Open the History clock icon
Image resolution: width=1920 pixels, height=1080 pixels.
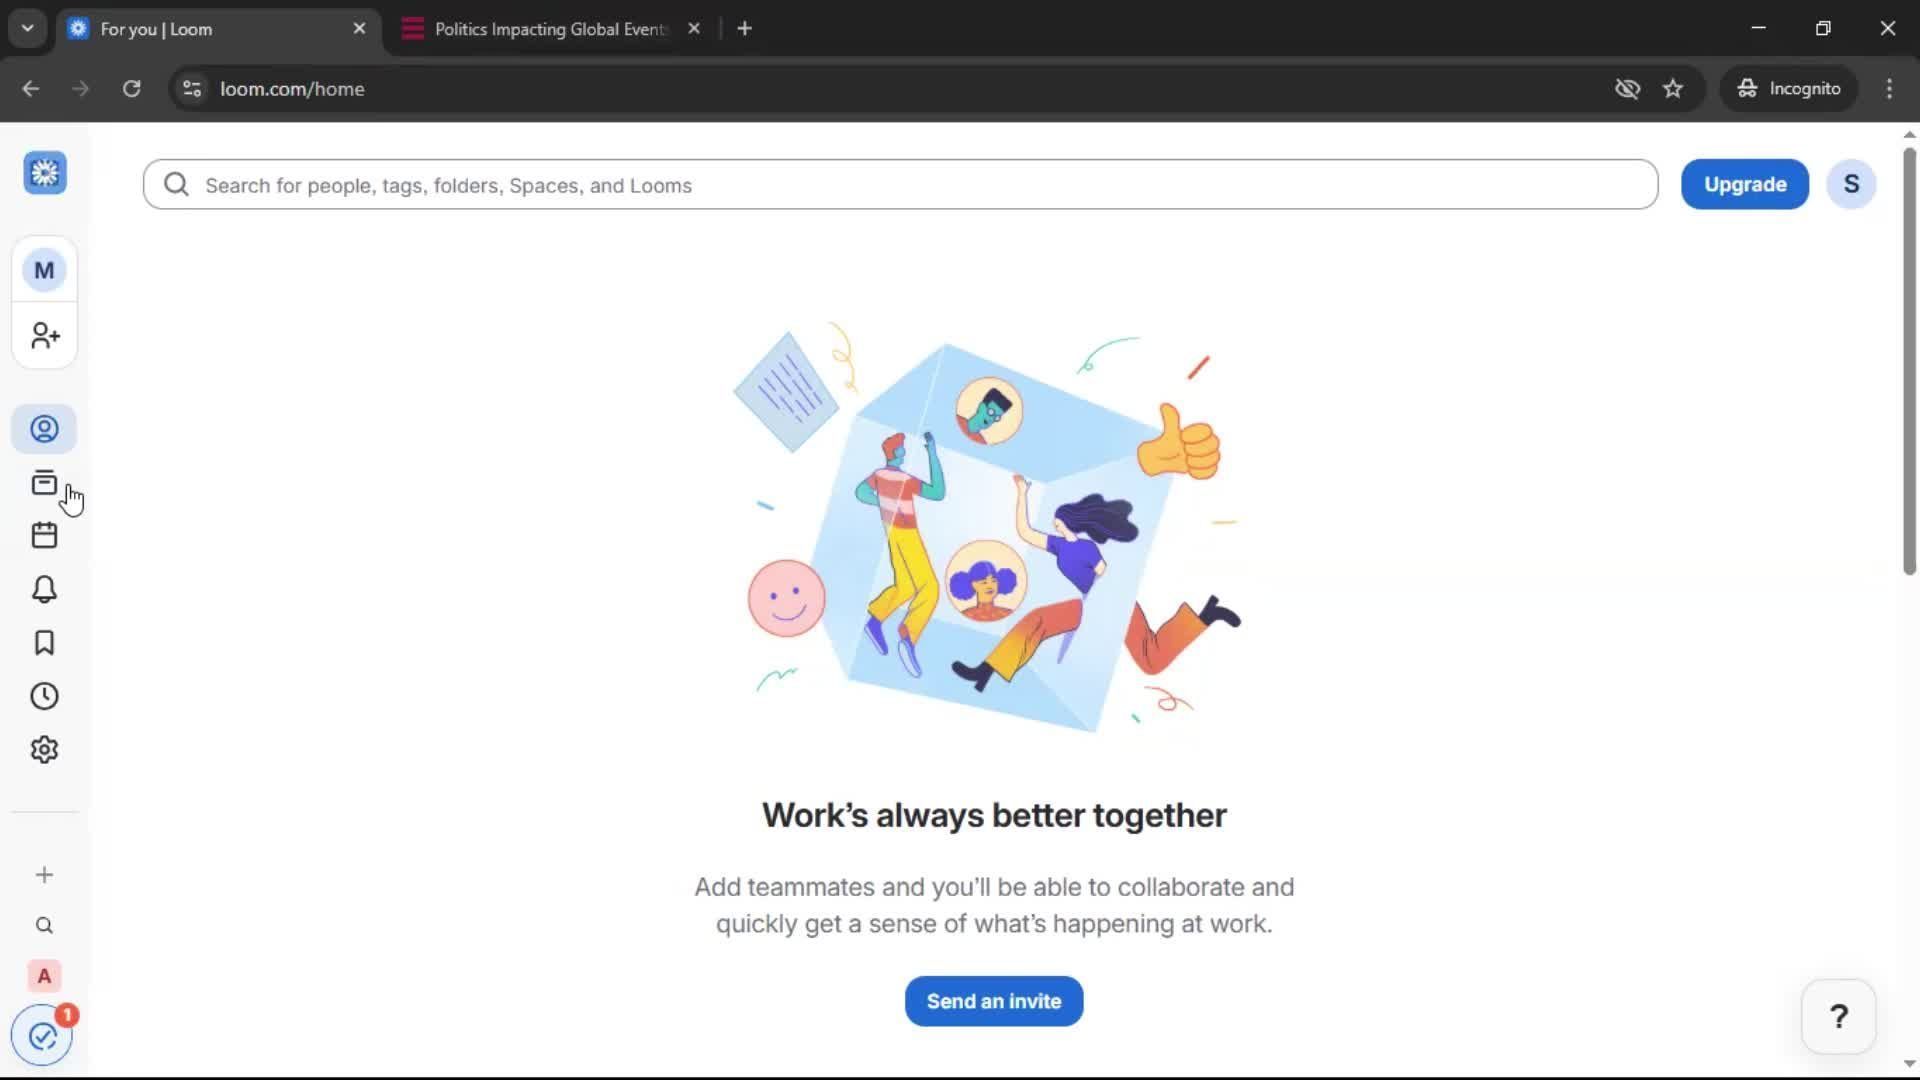pyautogui.click(x=44, y=696)
